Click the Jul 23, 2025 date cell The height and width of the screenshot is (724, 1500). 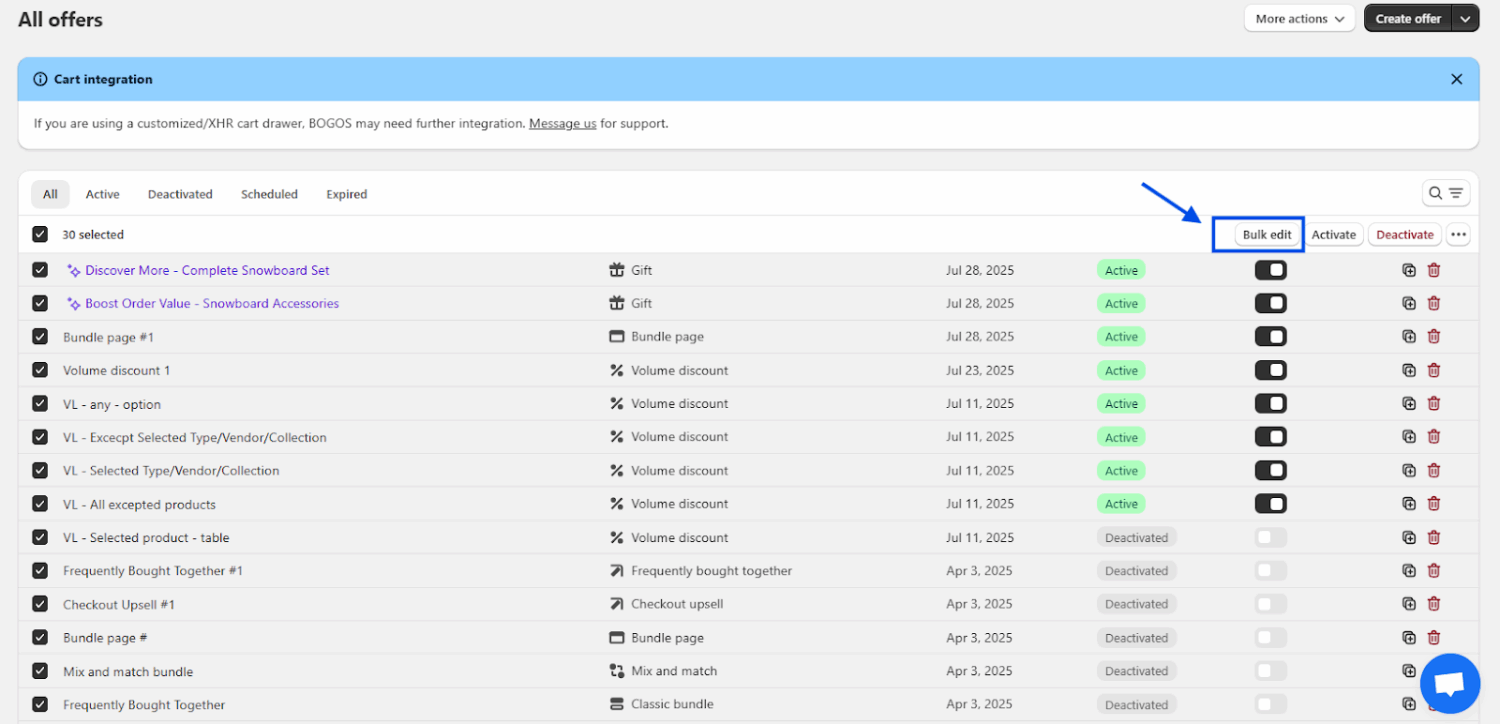pos(980,370)
